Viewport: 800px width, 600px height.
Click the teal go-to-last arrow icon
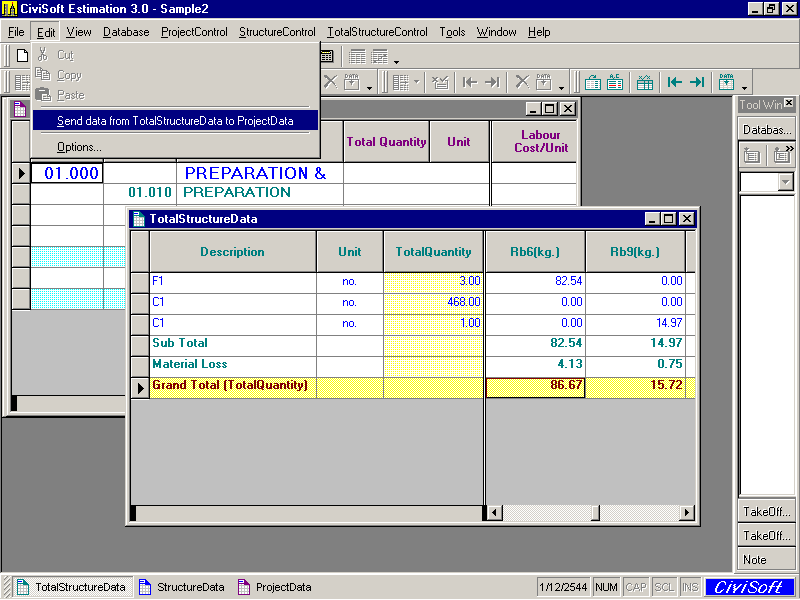[x=697, y=82]
